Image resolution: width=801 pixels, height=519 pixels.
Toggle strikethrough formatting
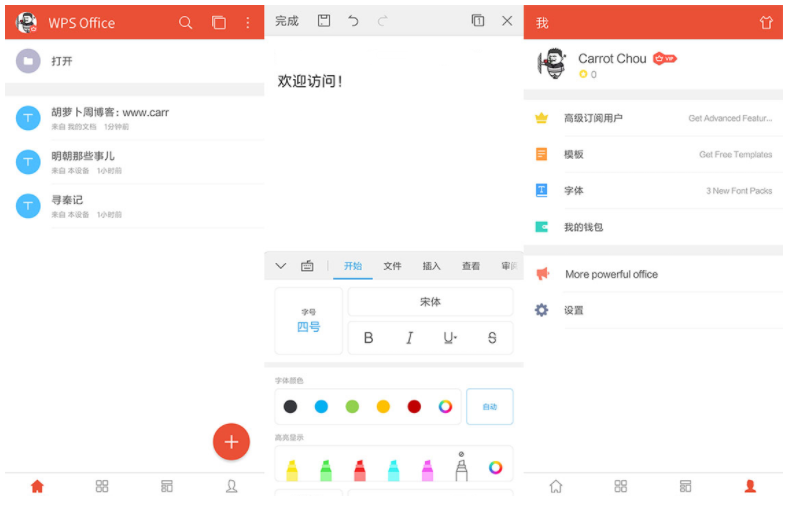492,338
